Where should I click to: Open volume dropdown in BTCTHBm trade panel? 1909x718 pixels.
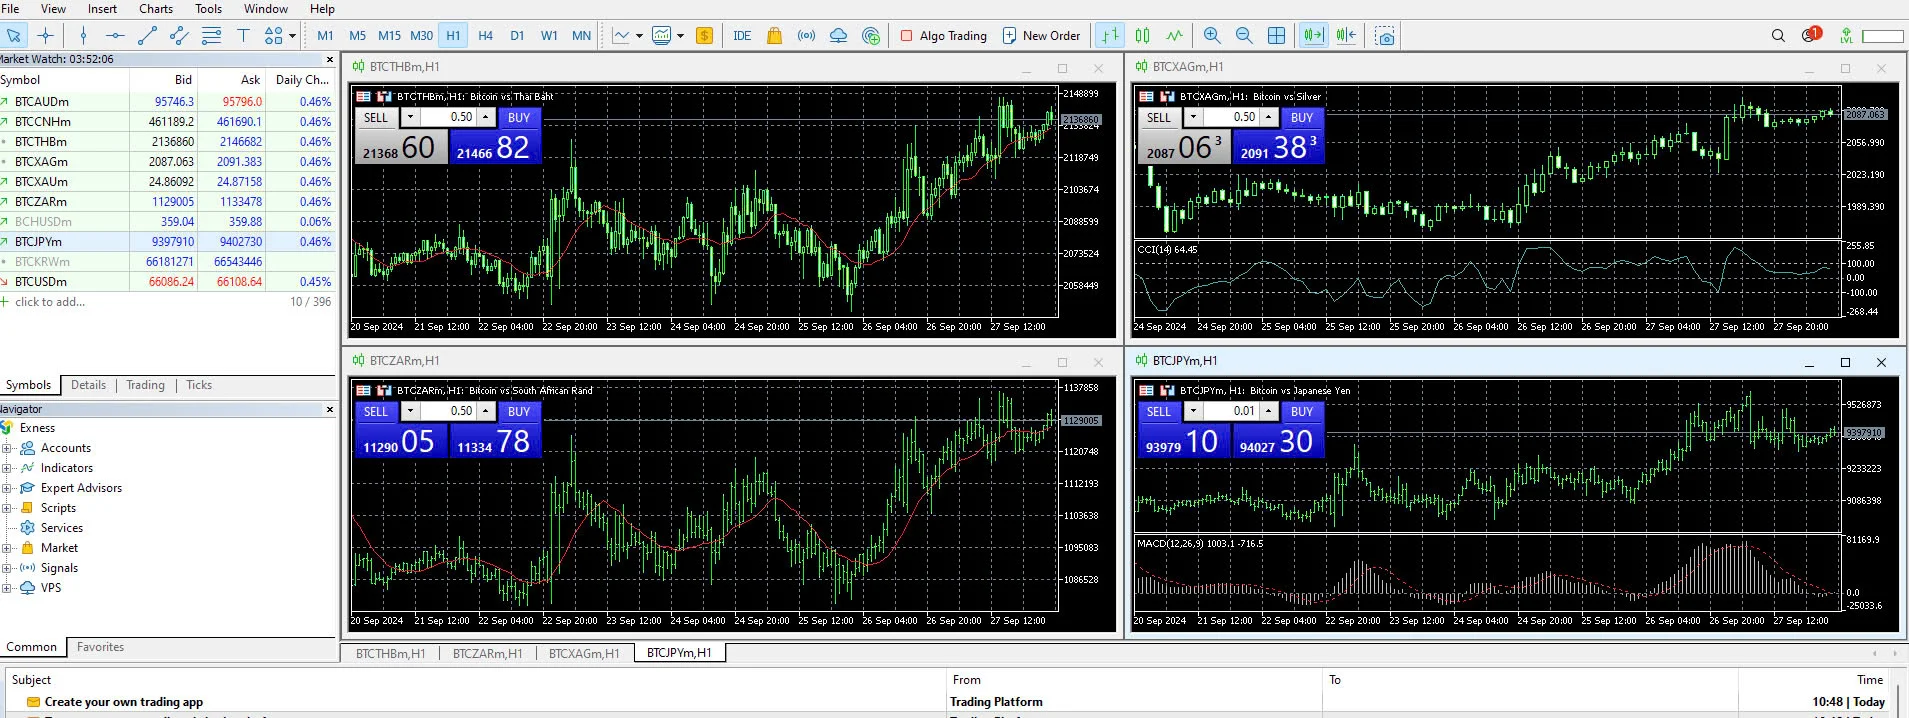pos(410,117)
